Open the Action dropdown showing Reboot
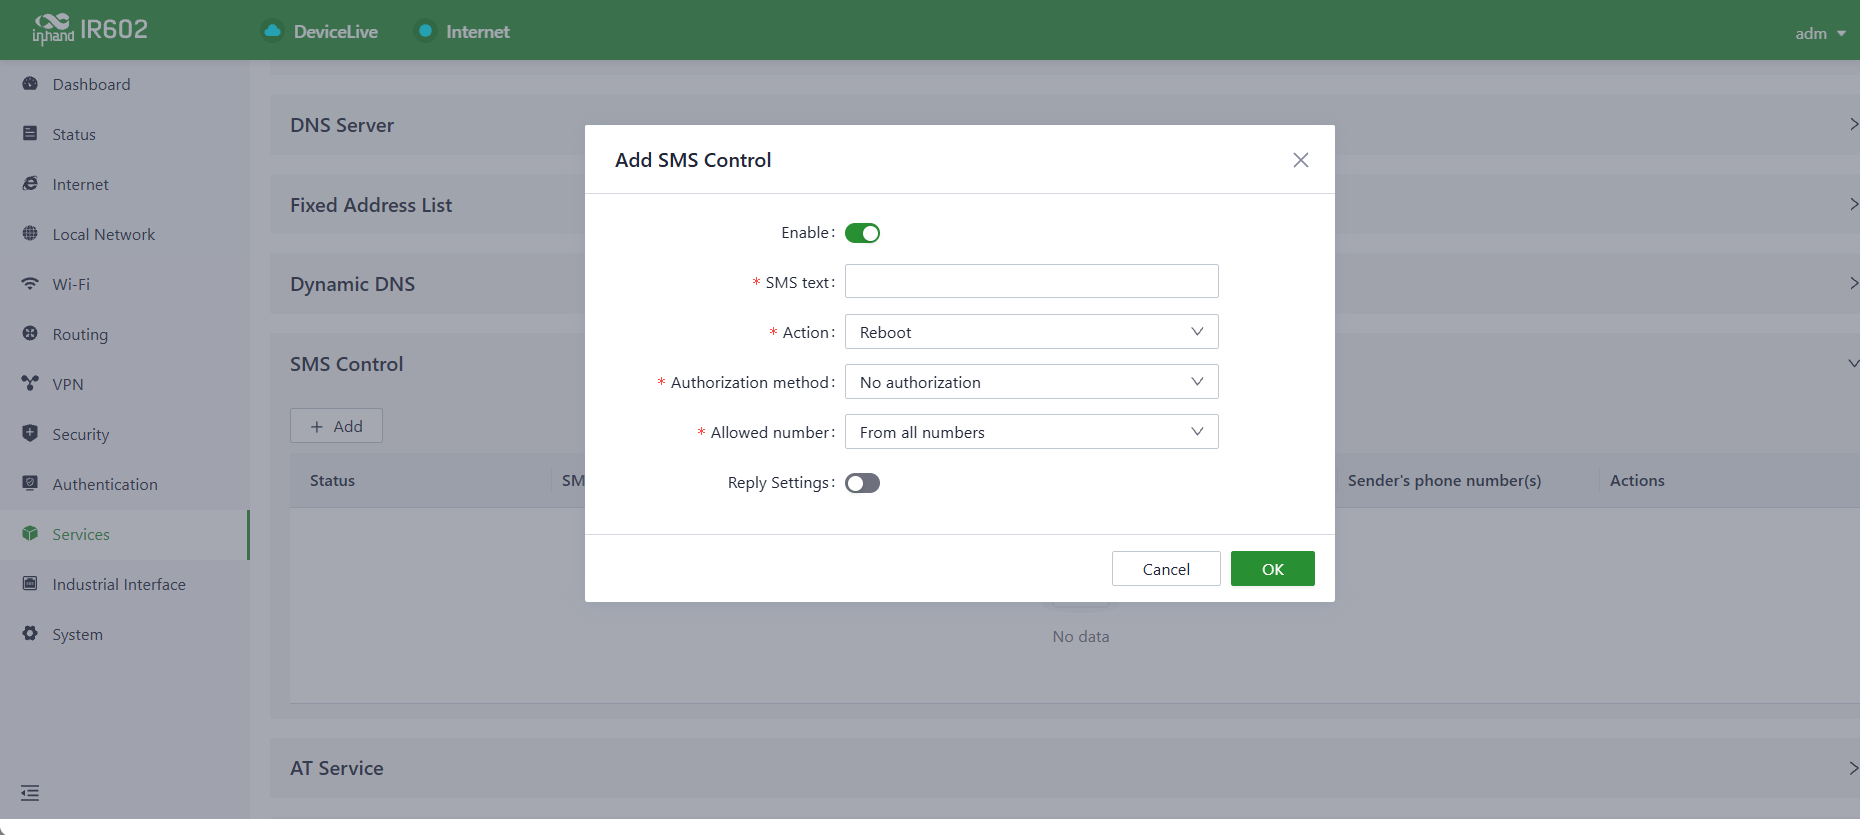The image size is (1860, 835). 1031,332
